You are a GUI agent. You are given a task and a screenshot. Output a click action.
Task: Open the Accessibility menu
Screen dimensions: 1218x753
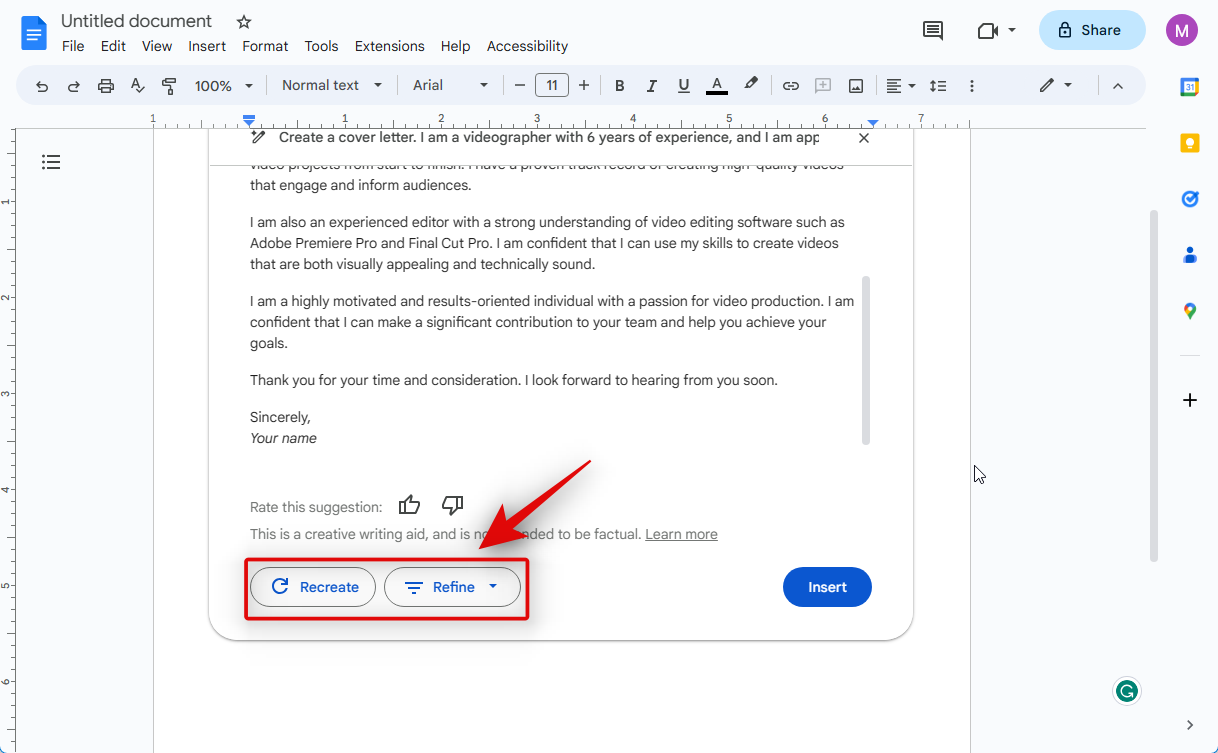527,46
